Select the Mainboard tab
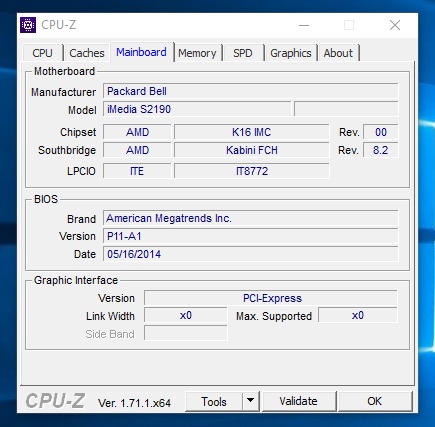 pyautogui.click(x=141, y=52)
